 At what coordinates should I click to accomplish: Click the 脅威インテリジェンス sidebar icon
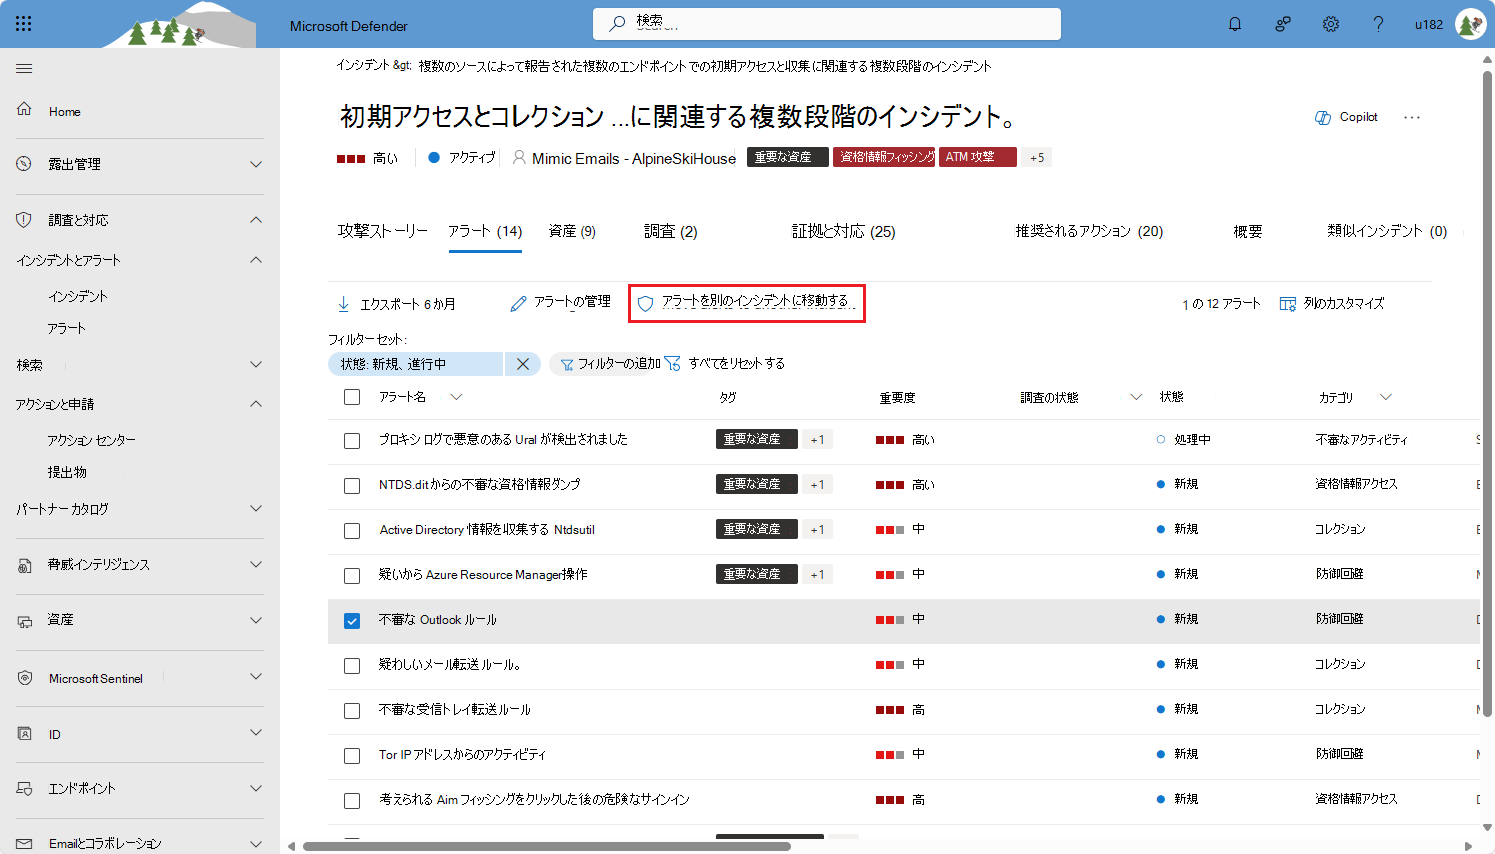point(24,565)
